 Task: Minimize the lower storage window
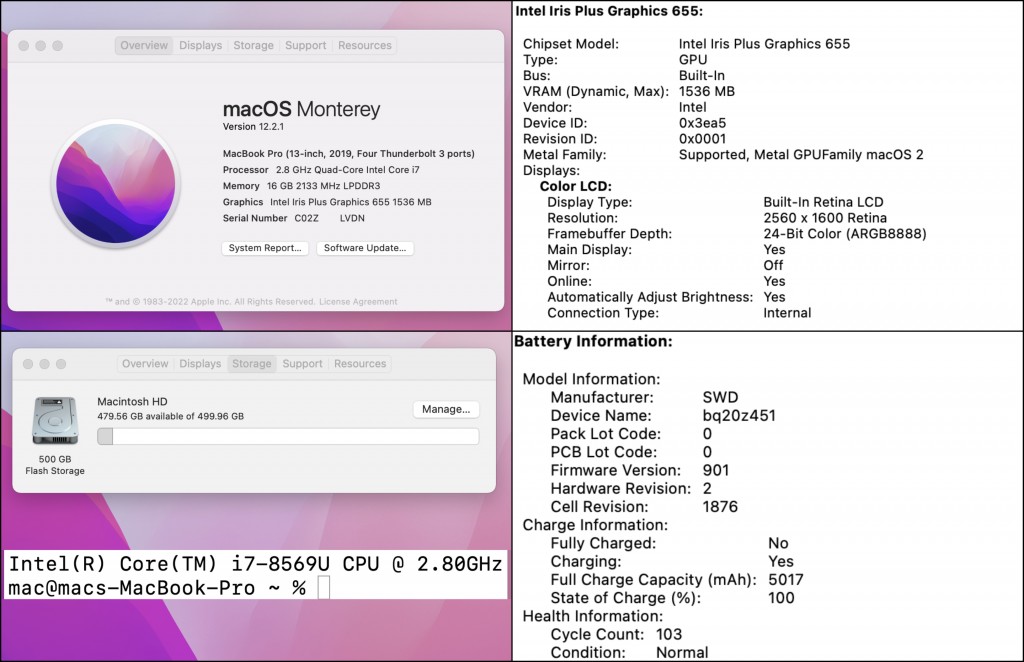pyautogui.click(x=44, y=364)
